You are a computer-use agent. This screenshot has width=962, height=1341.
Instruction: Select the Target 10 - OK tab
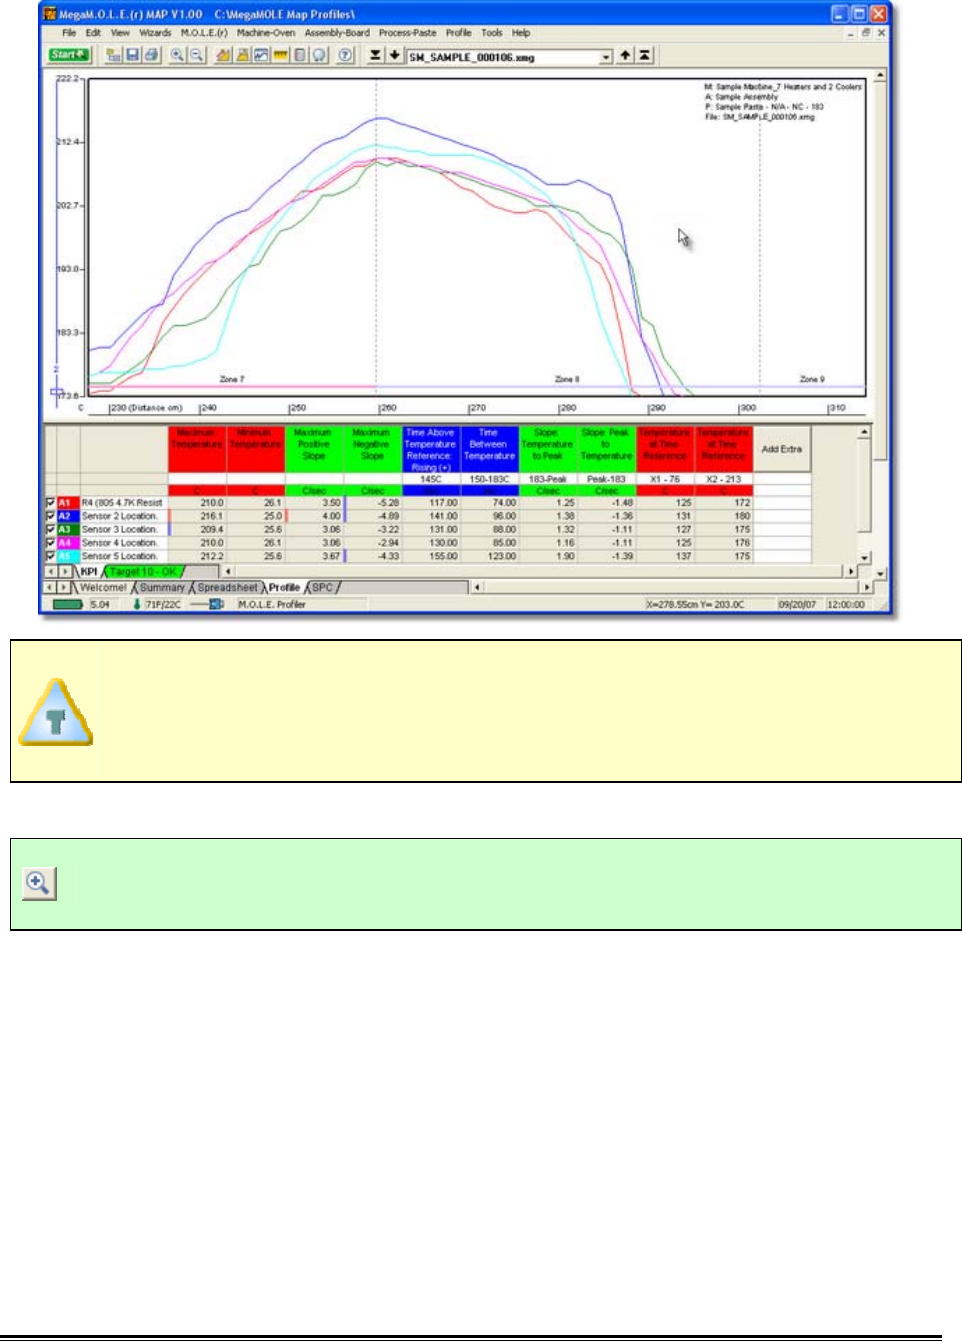142,572
